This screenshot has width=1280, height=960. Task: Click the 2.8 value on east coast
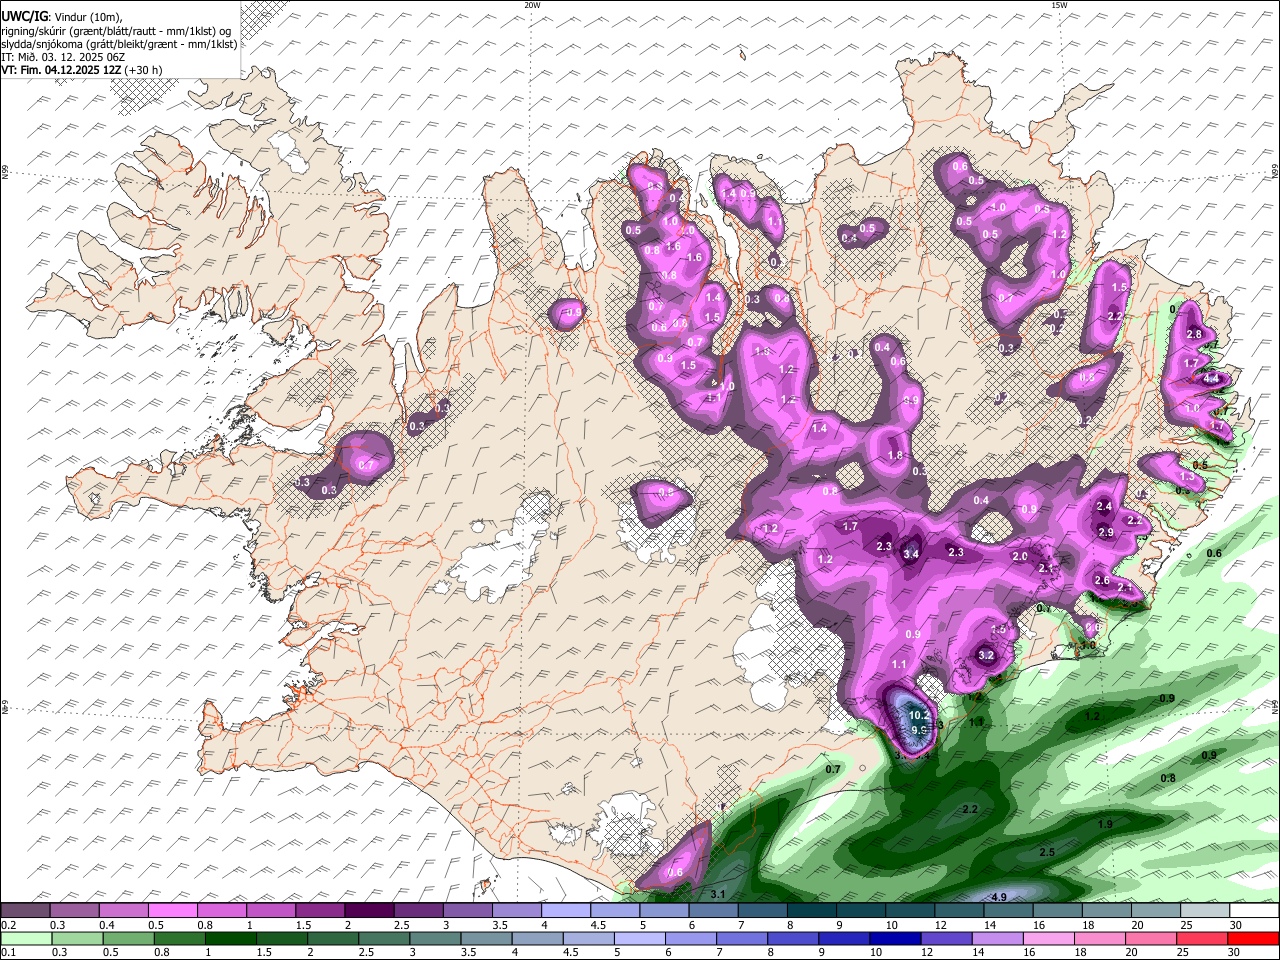[x=1193, y=334]
